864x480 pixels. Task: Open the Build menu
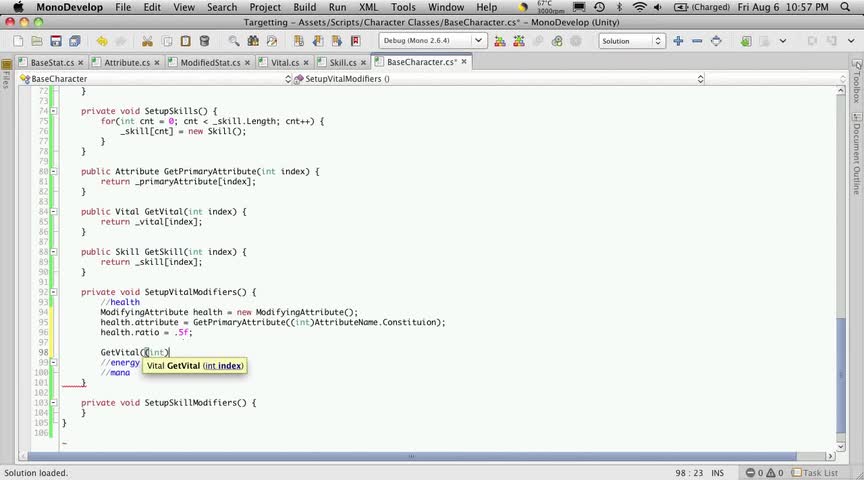[x=305, y=7]
